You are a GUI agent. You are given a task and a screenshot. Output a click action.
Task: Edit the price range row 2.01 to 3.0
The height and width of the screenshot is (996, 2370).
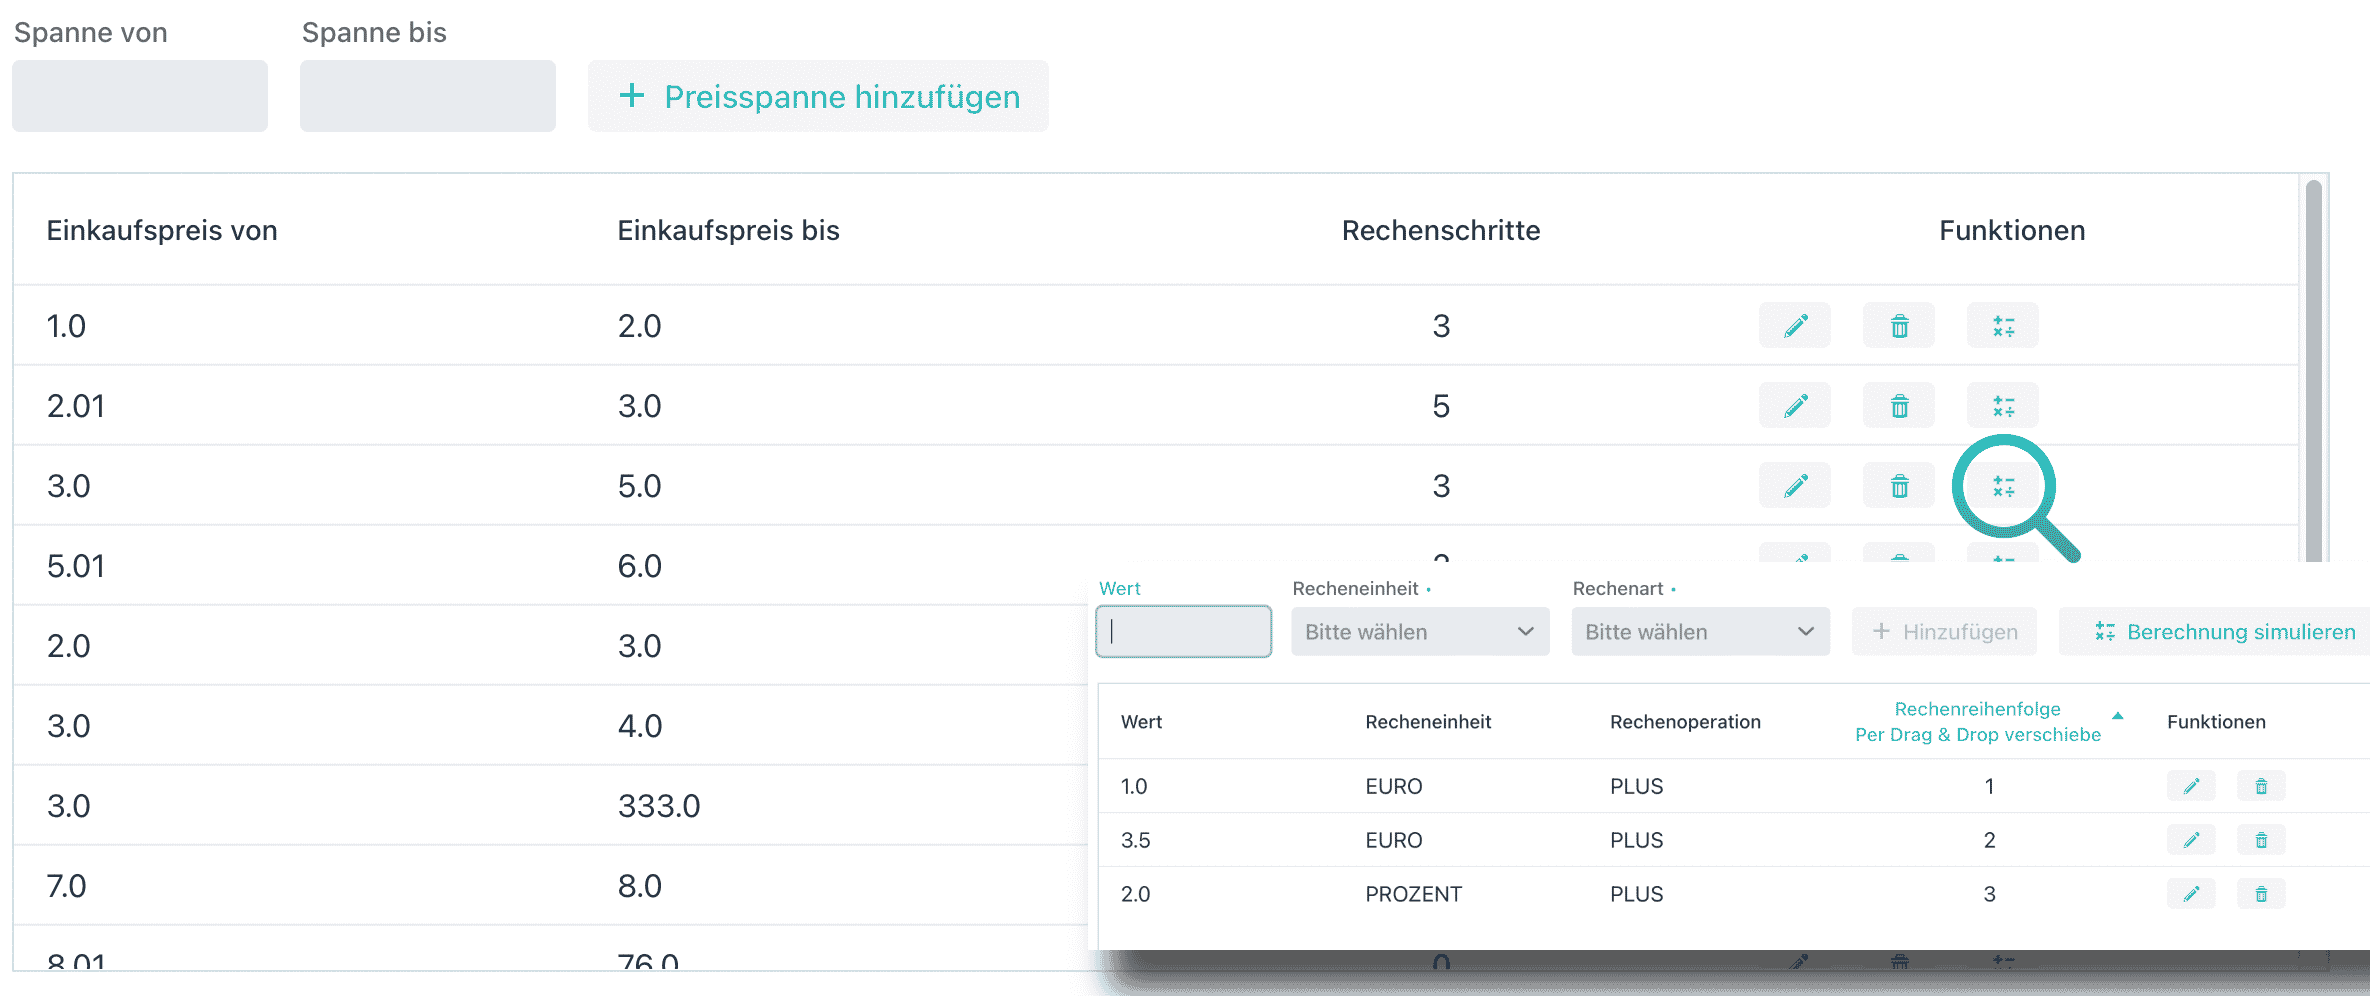point(1795,406)
